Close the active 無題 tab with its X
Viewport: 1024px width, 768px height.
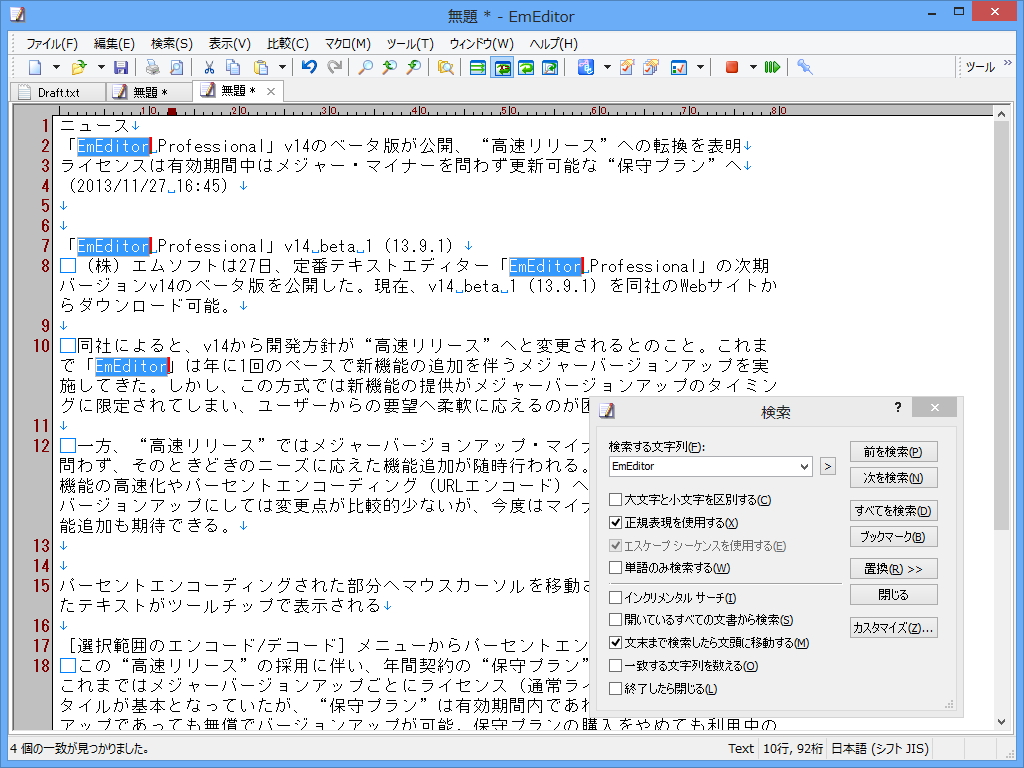271,91
